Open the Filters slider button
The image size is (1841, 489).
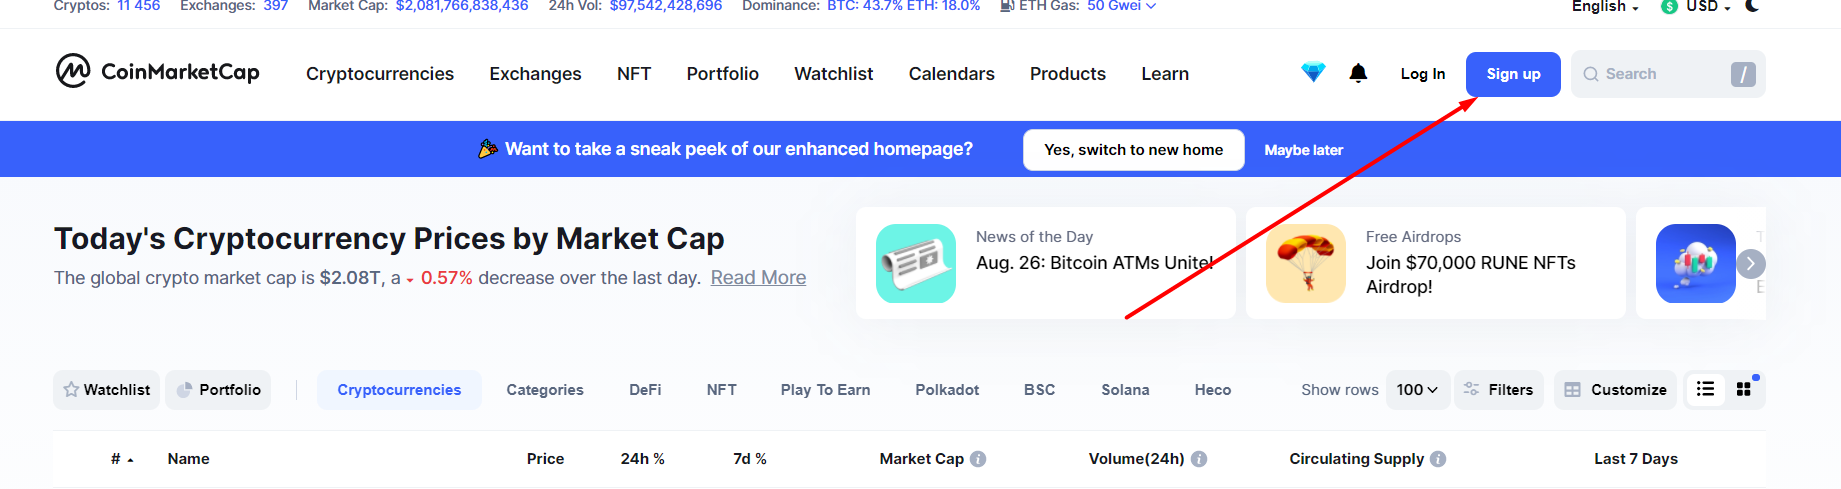pos(1498,390)
